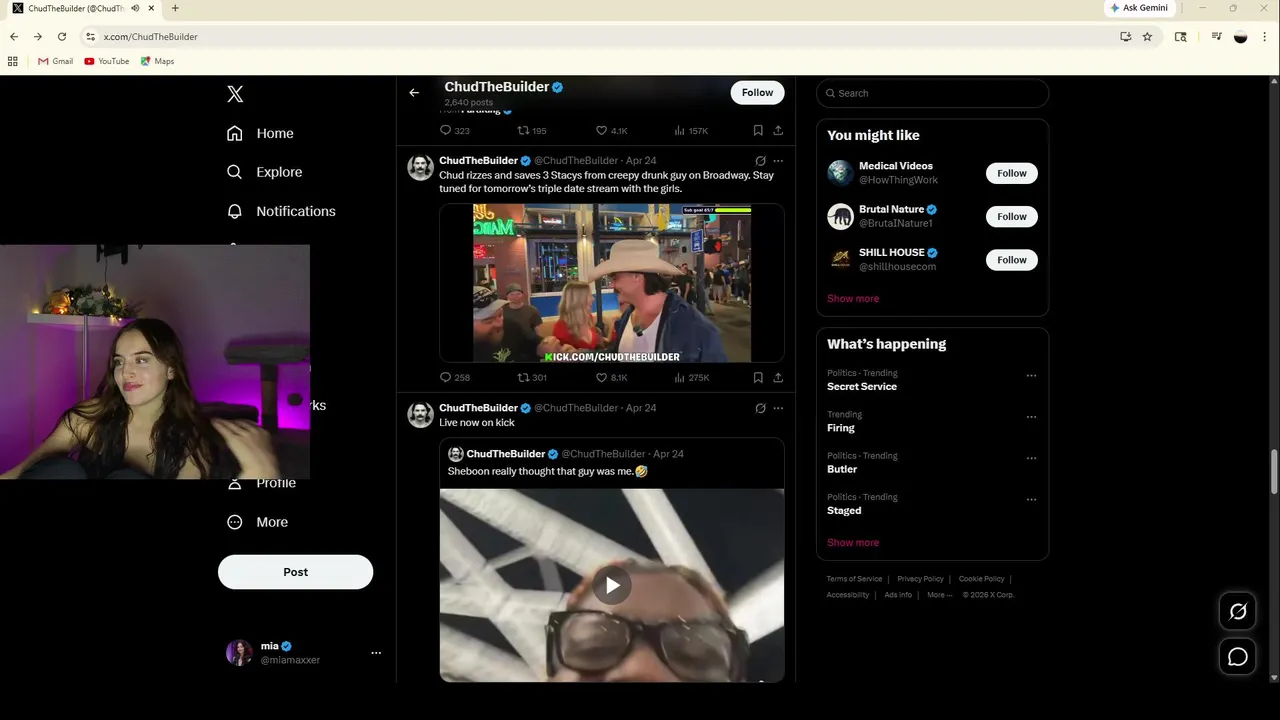Open Maps bookmark
This screenshot has height=720, width=1280.
[158, 61]
